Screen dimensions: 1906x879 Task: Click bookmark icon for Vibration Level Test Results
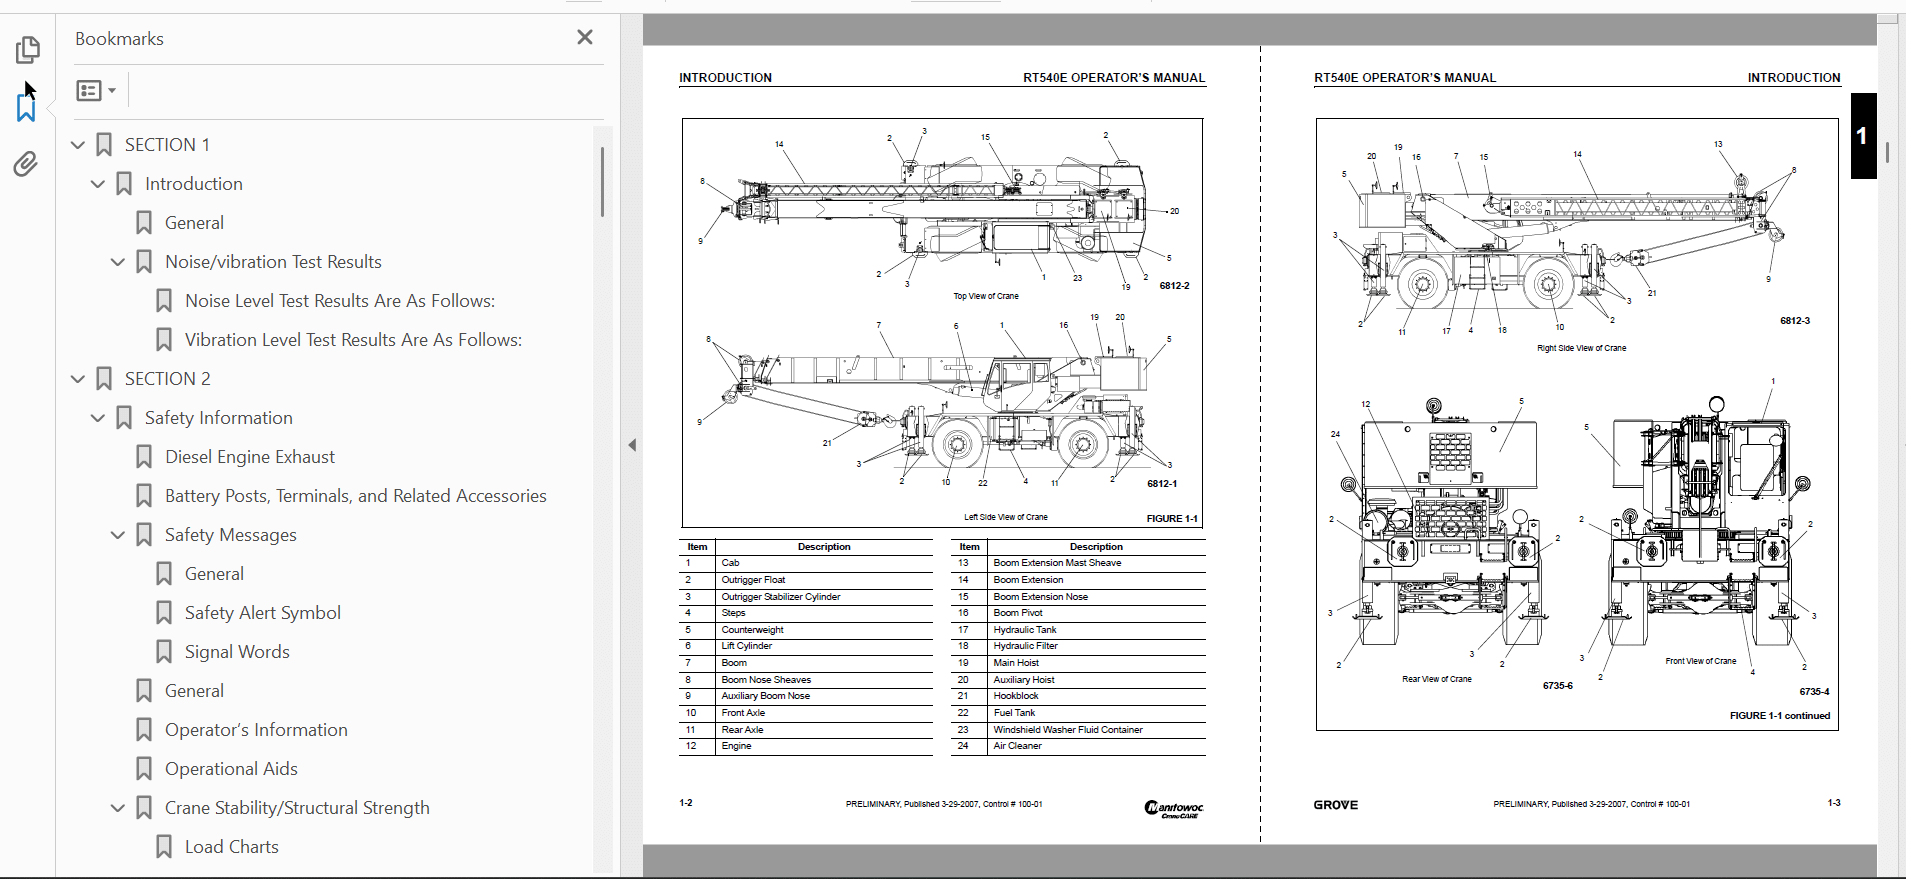[x=164, y=340]
